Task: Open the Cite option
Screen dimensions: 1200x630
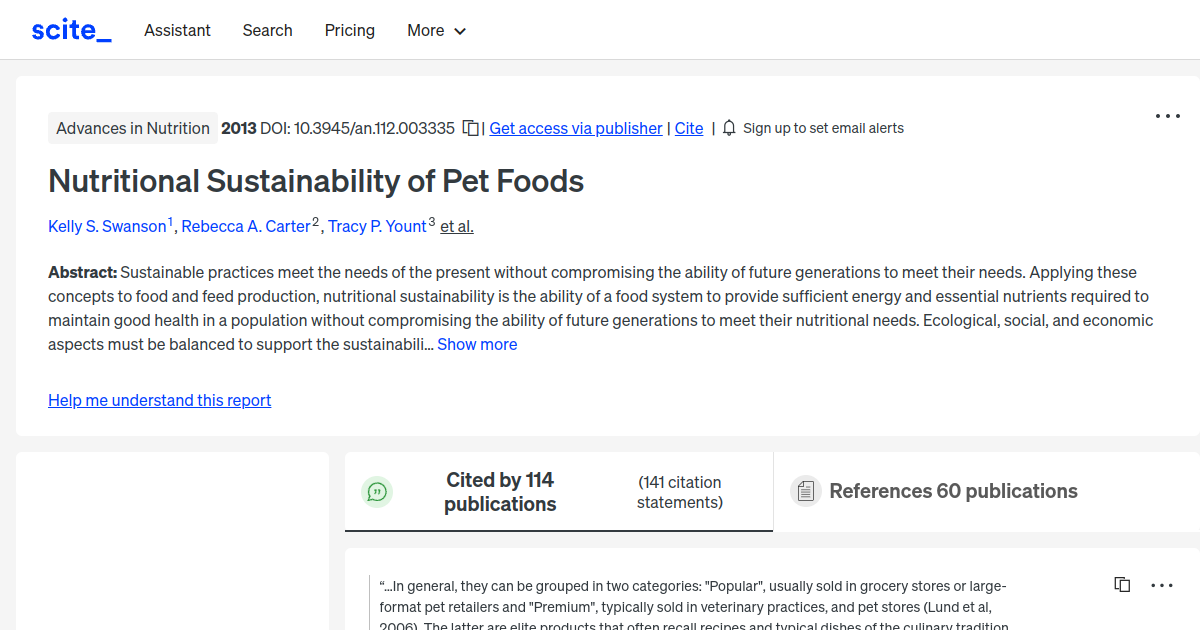Action: pyautogui.click(x=688, y=128)
